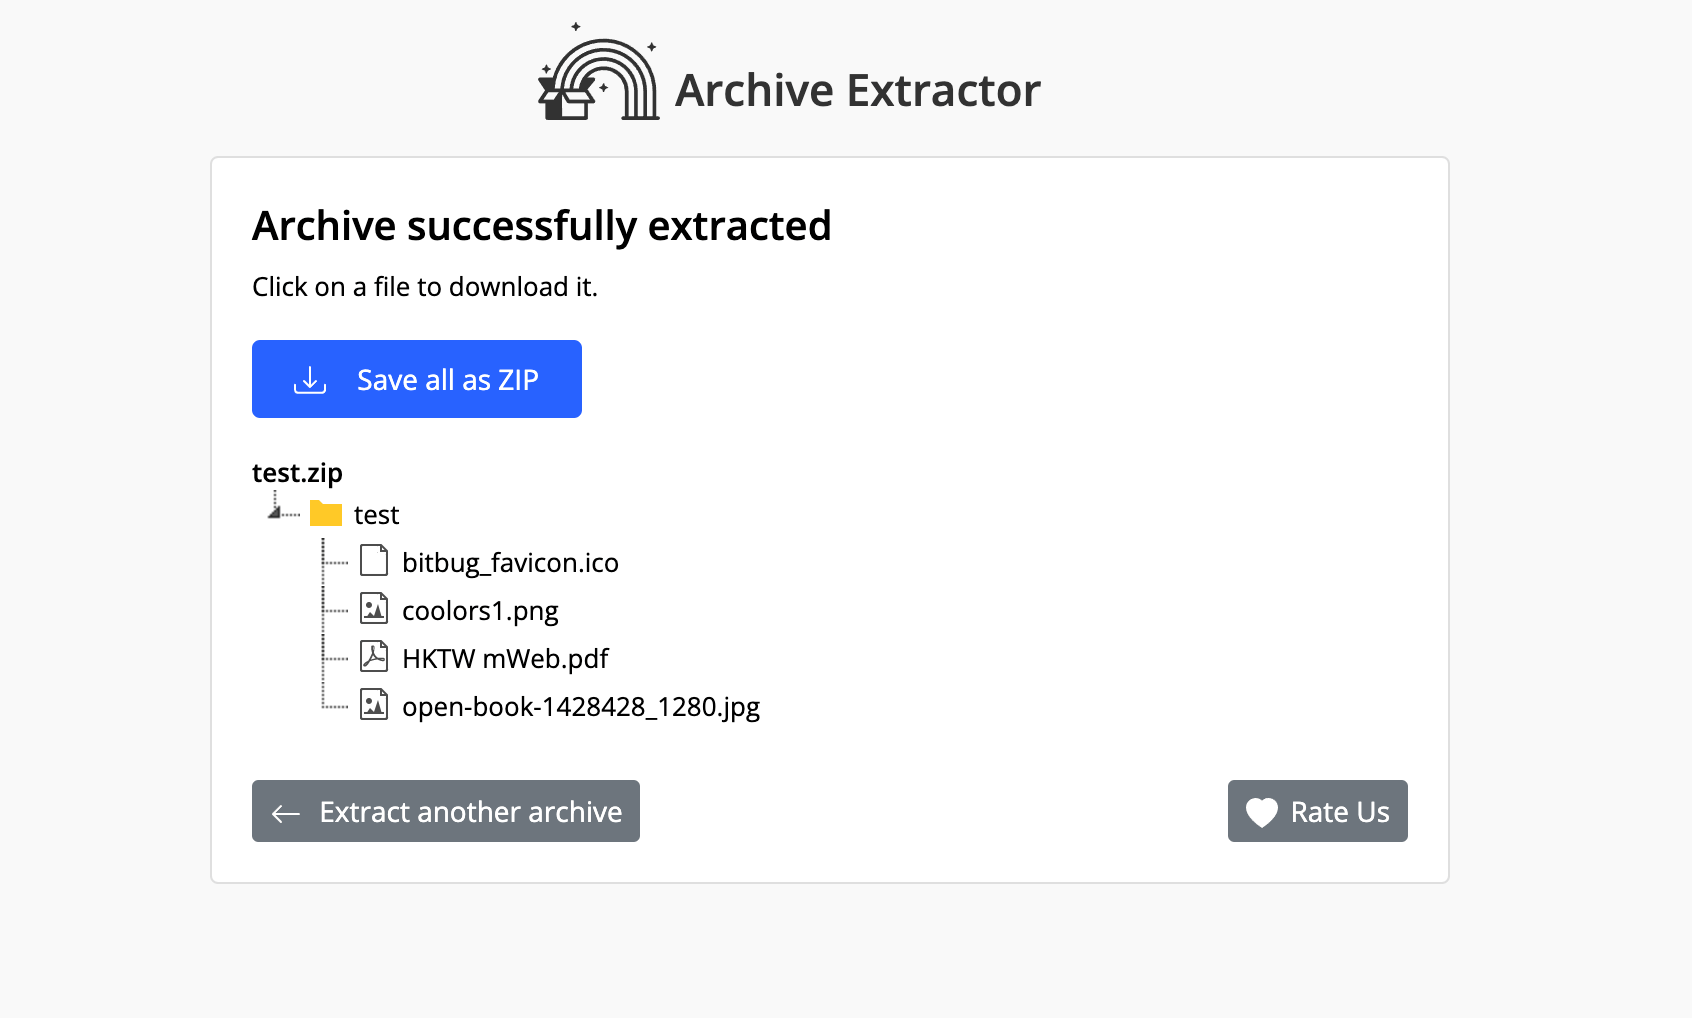Click the Save all as ZIP button
1692x1018 pixels.
[416, 378]
